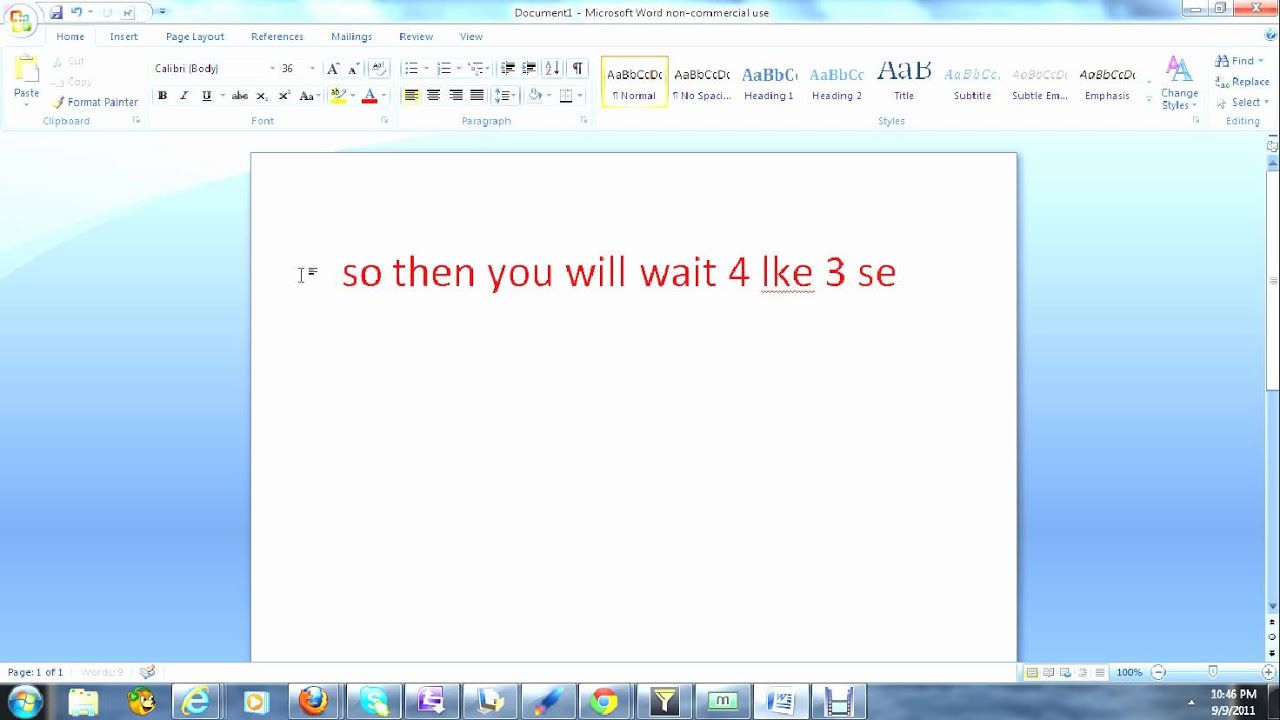The width and height of the screenshot is (1280, 720).
Task: Grow the font size
Action: click(333, 68)
